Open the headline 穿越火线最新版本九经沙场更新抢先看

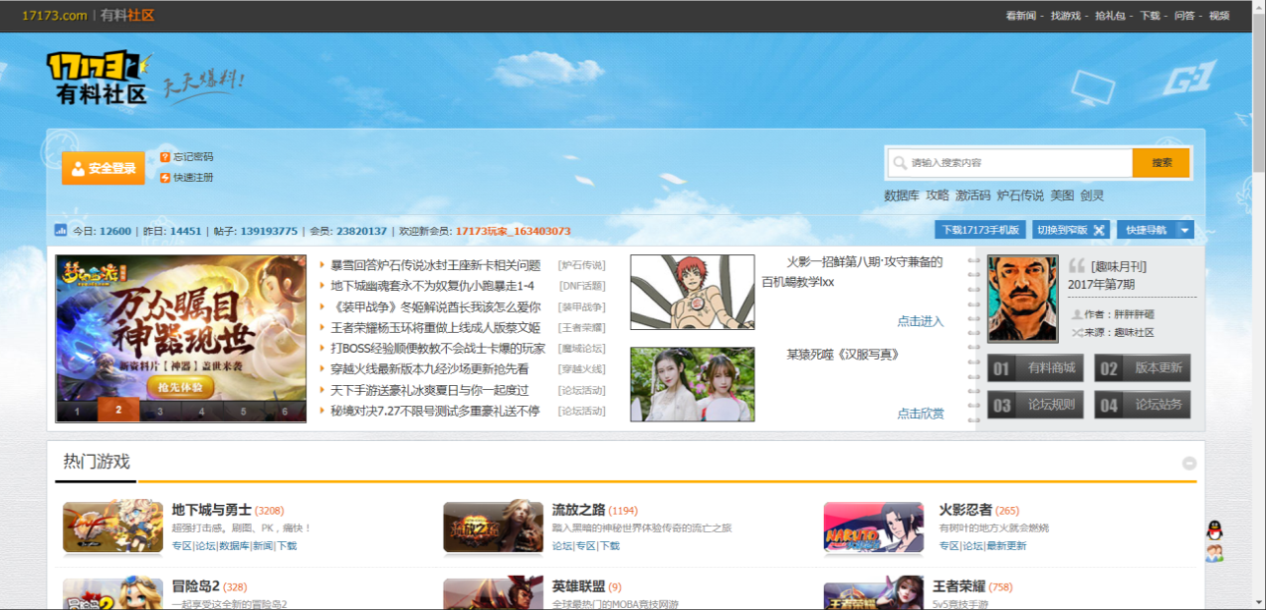click(x=429, y=369)
